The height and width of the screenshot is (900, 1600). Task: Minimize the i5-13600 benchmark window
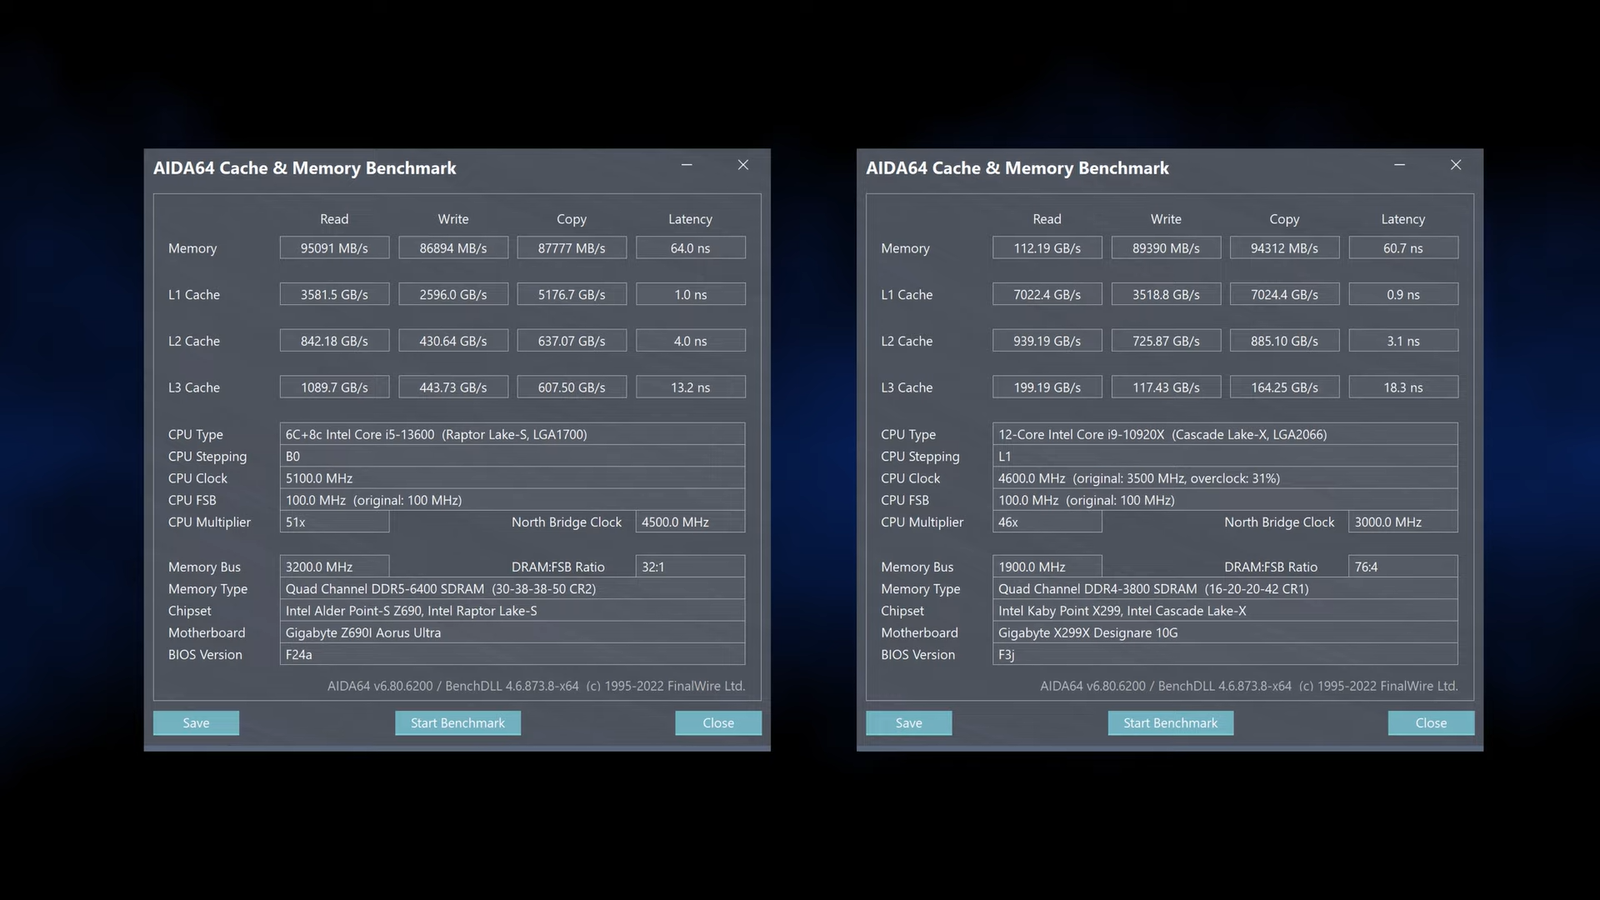(687, 165)
